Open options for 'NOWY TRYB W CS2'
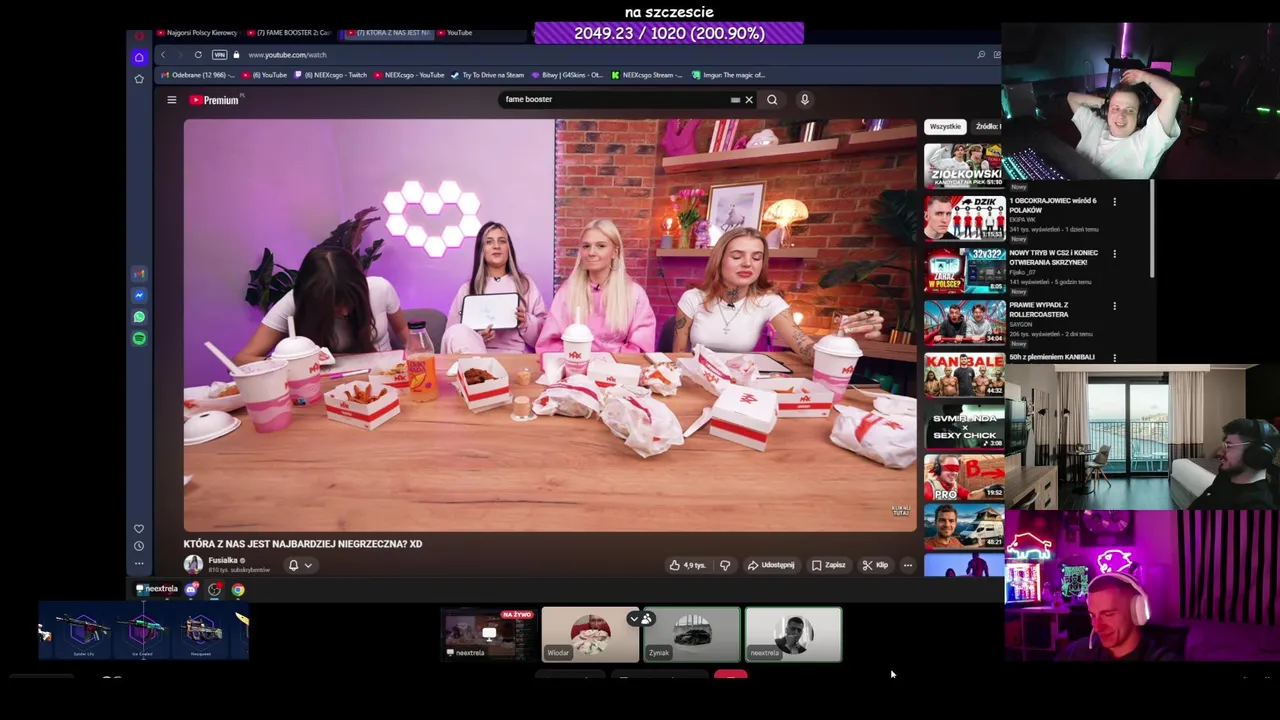Screen dimensions: 1280x720 pyautogui.click(x=1115, y=254)
